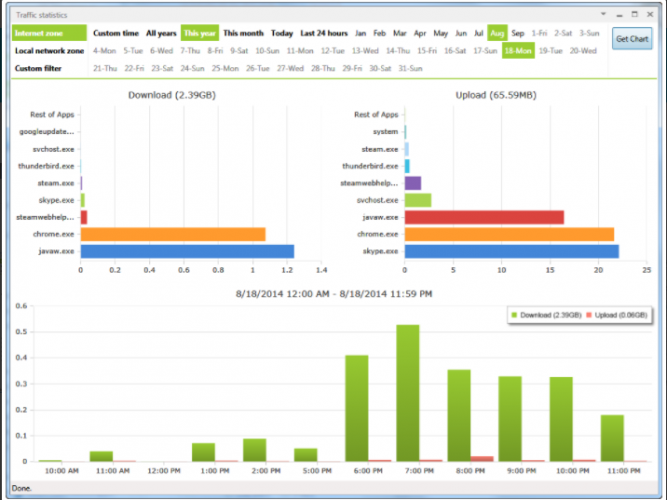This screenshot has width=667, height=500.
Task: Select the This month period
Action: click(x=243, y=33)
